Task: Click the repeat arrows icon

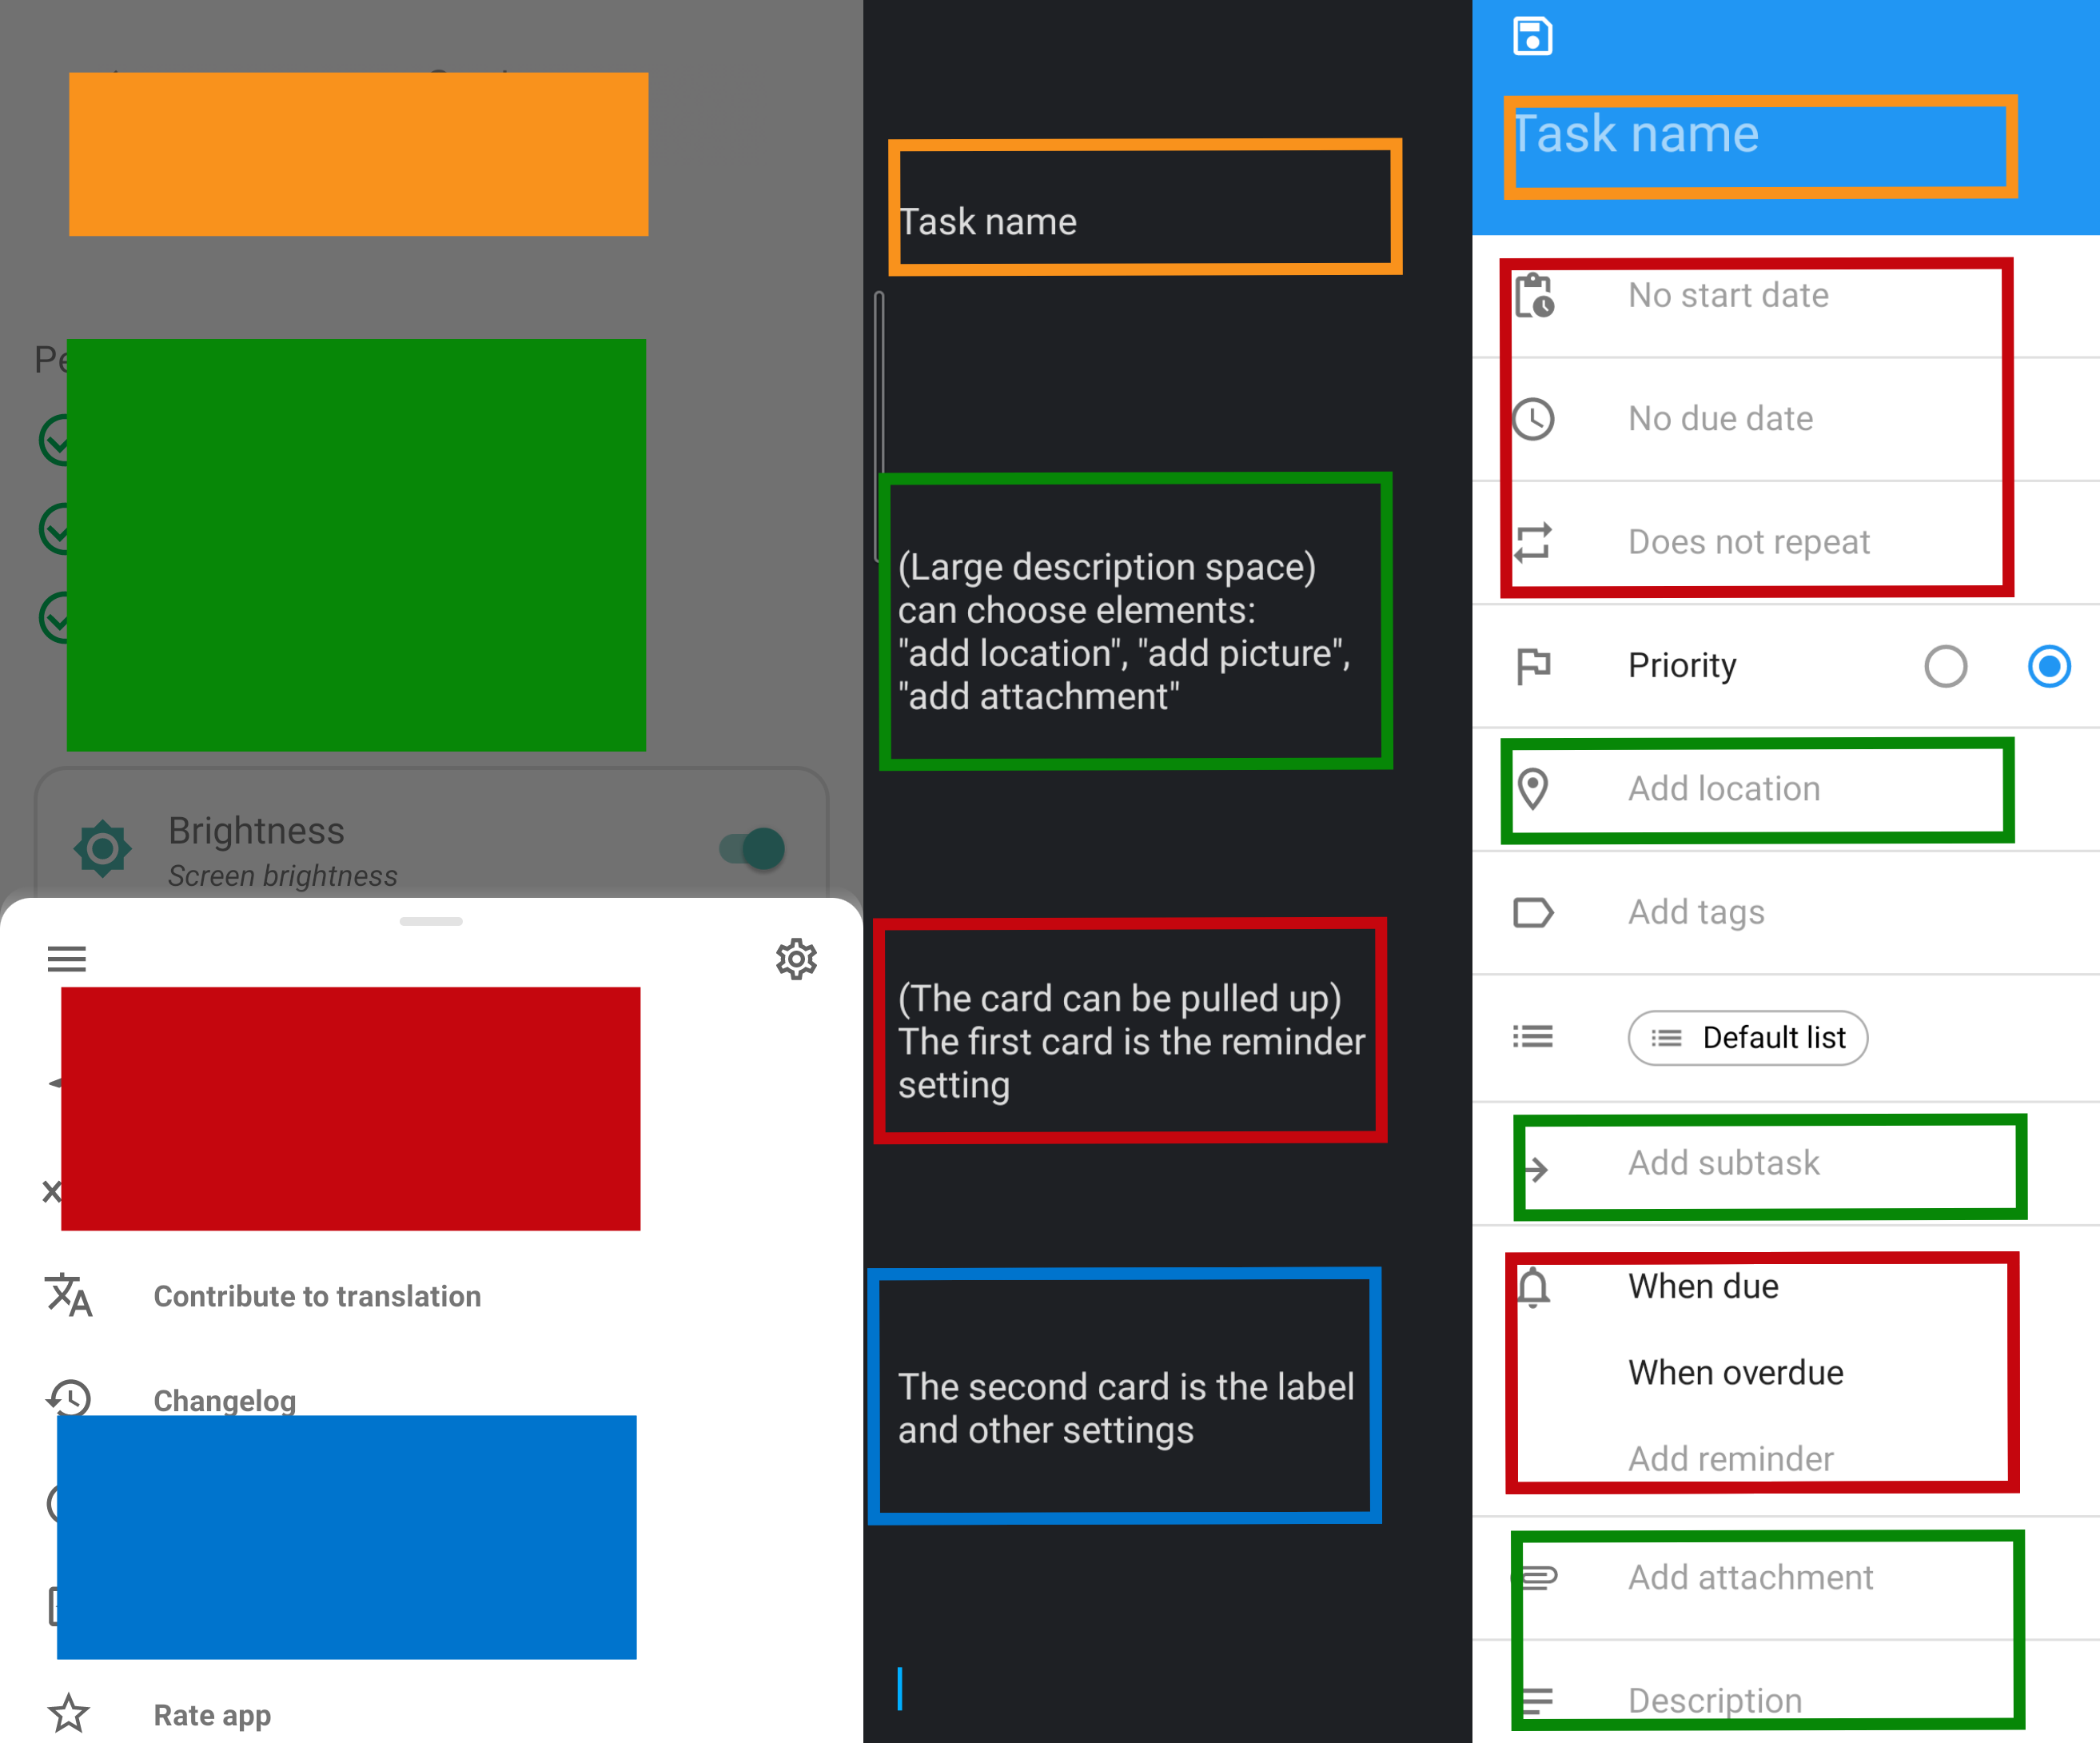Action: tap(1533, 542)
